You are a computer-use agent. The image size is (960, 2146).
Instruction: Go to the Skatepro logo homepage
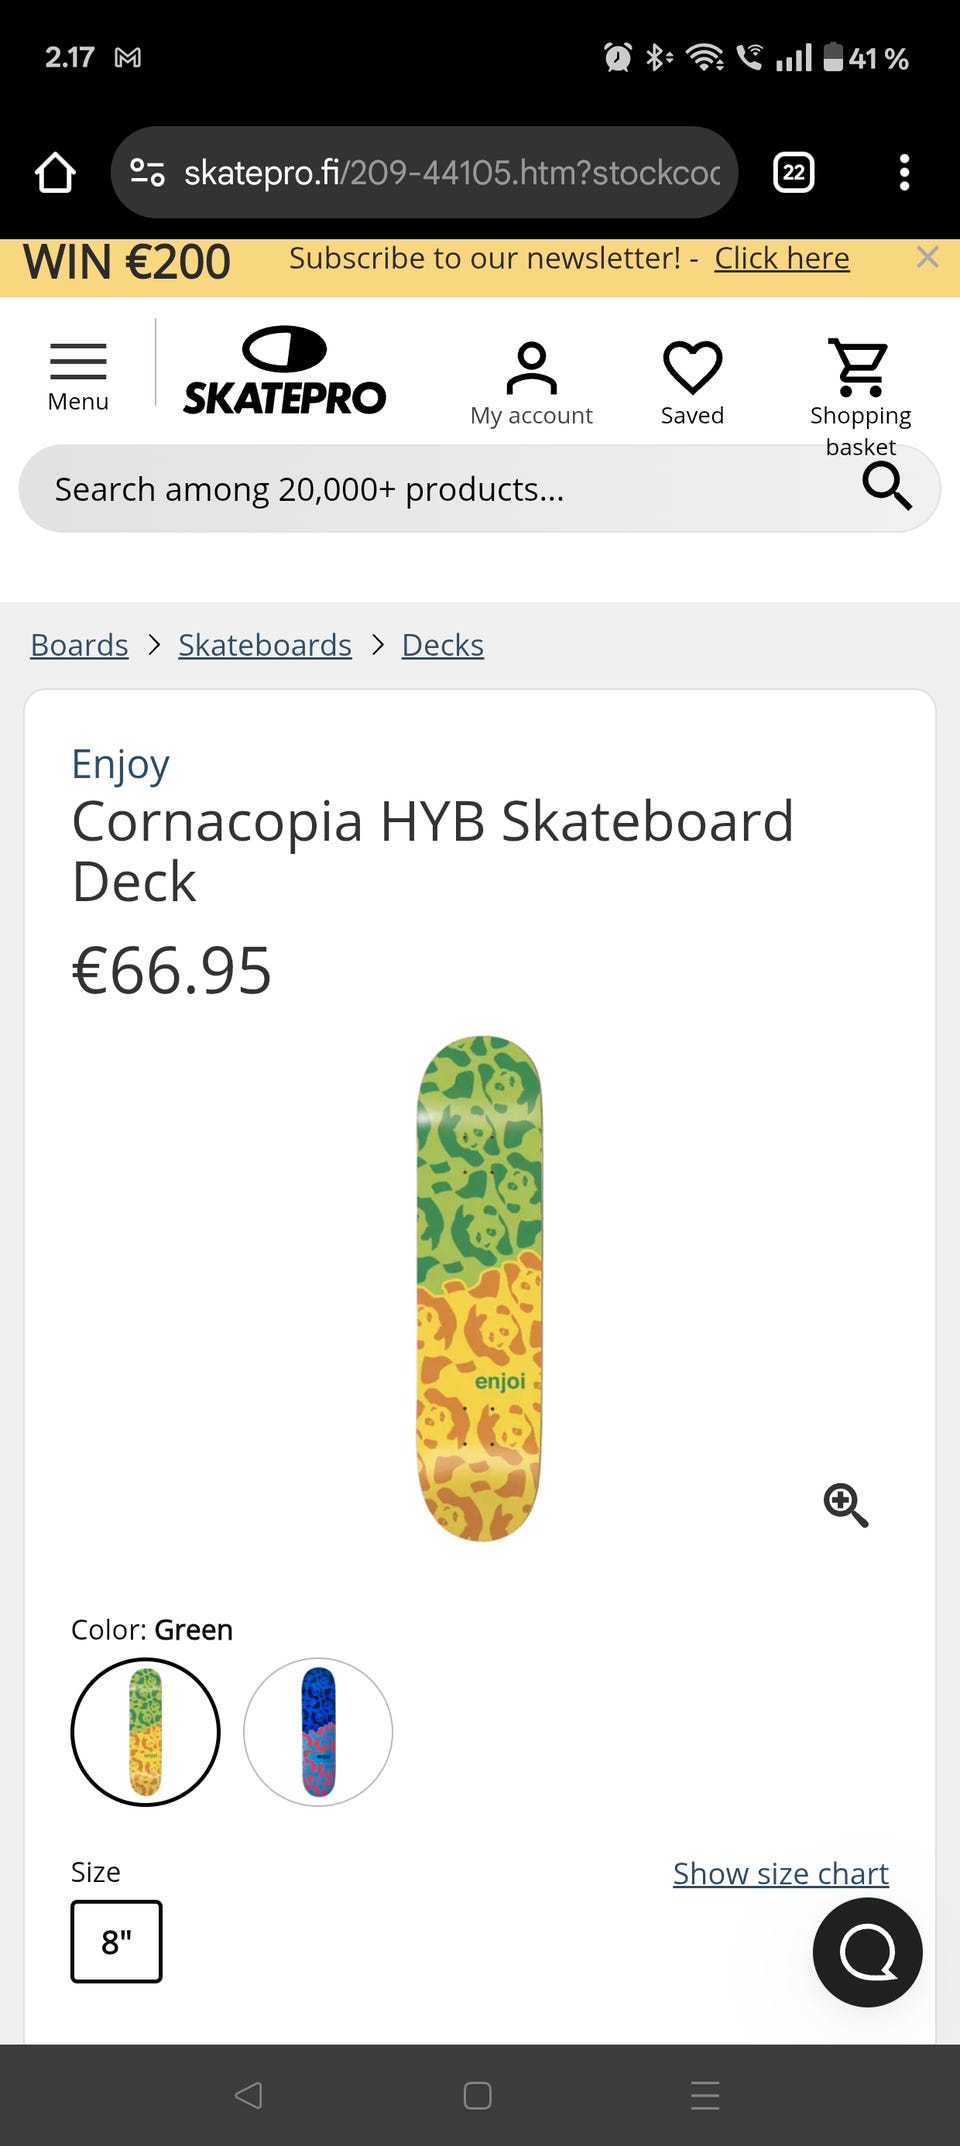(285, 372)
